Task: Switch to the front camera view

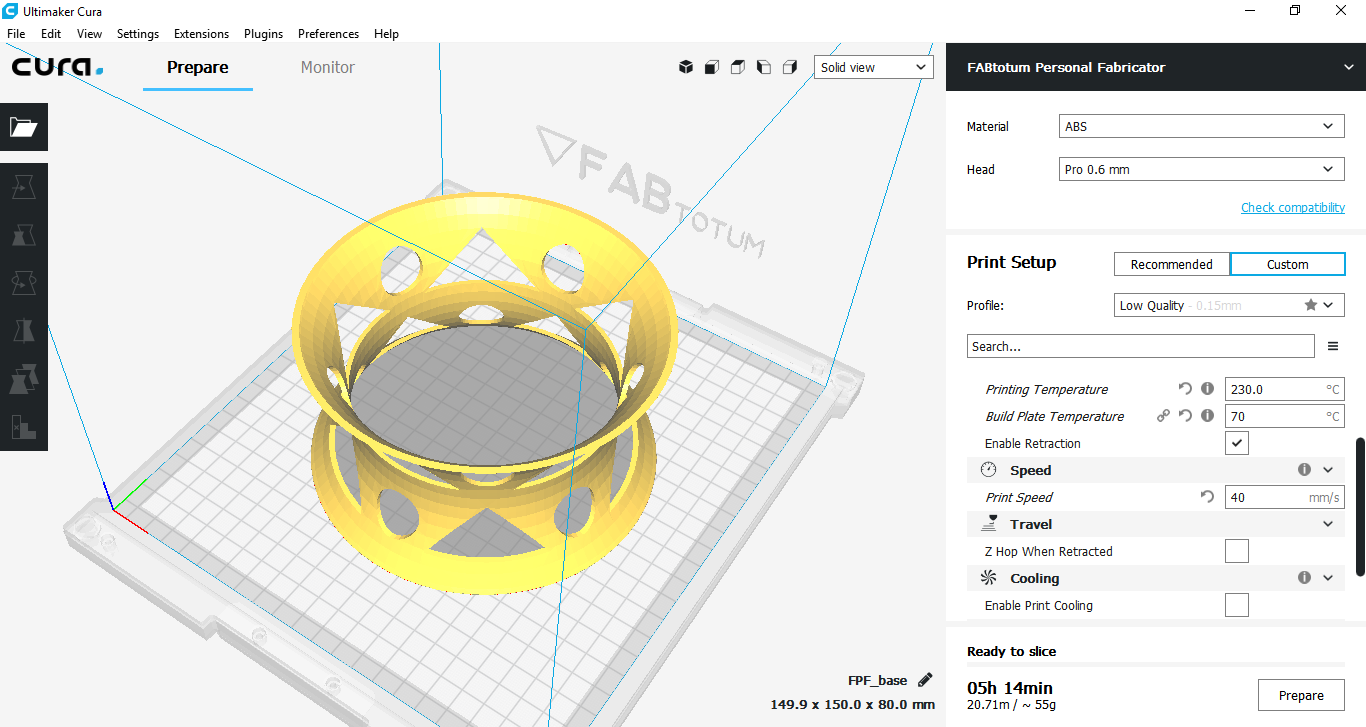Action: (712, 67)
